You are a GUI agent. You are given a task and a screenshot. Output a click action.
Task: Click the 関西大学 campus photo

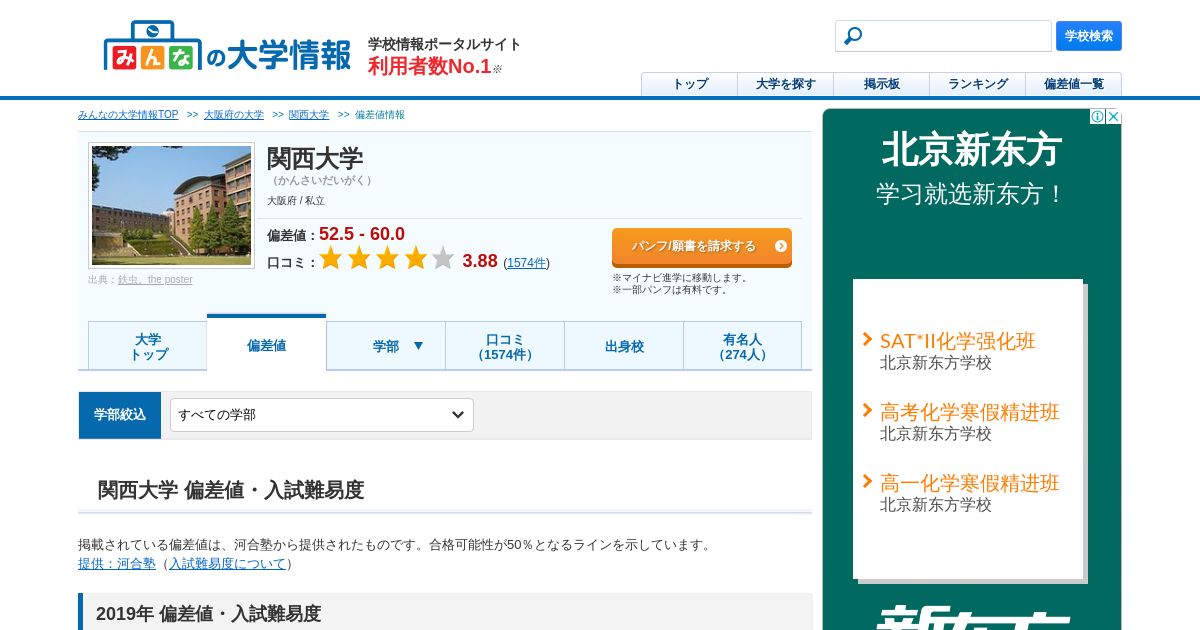click(172, 205)
